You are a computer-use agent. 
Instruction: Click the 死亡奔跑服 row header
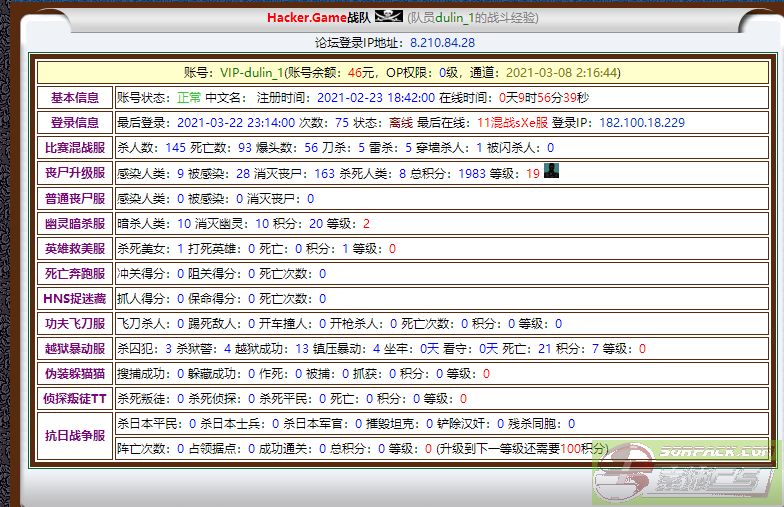click(75, 273)
